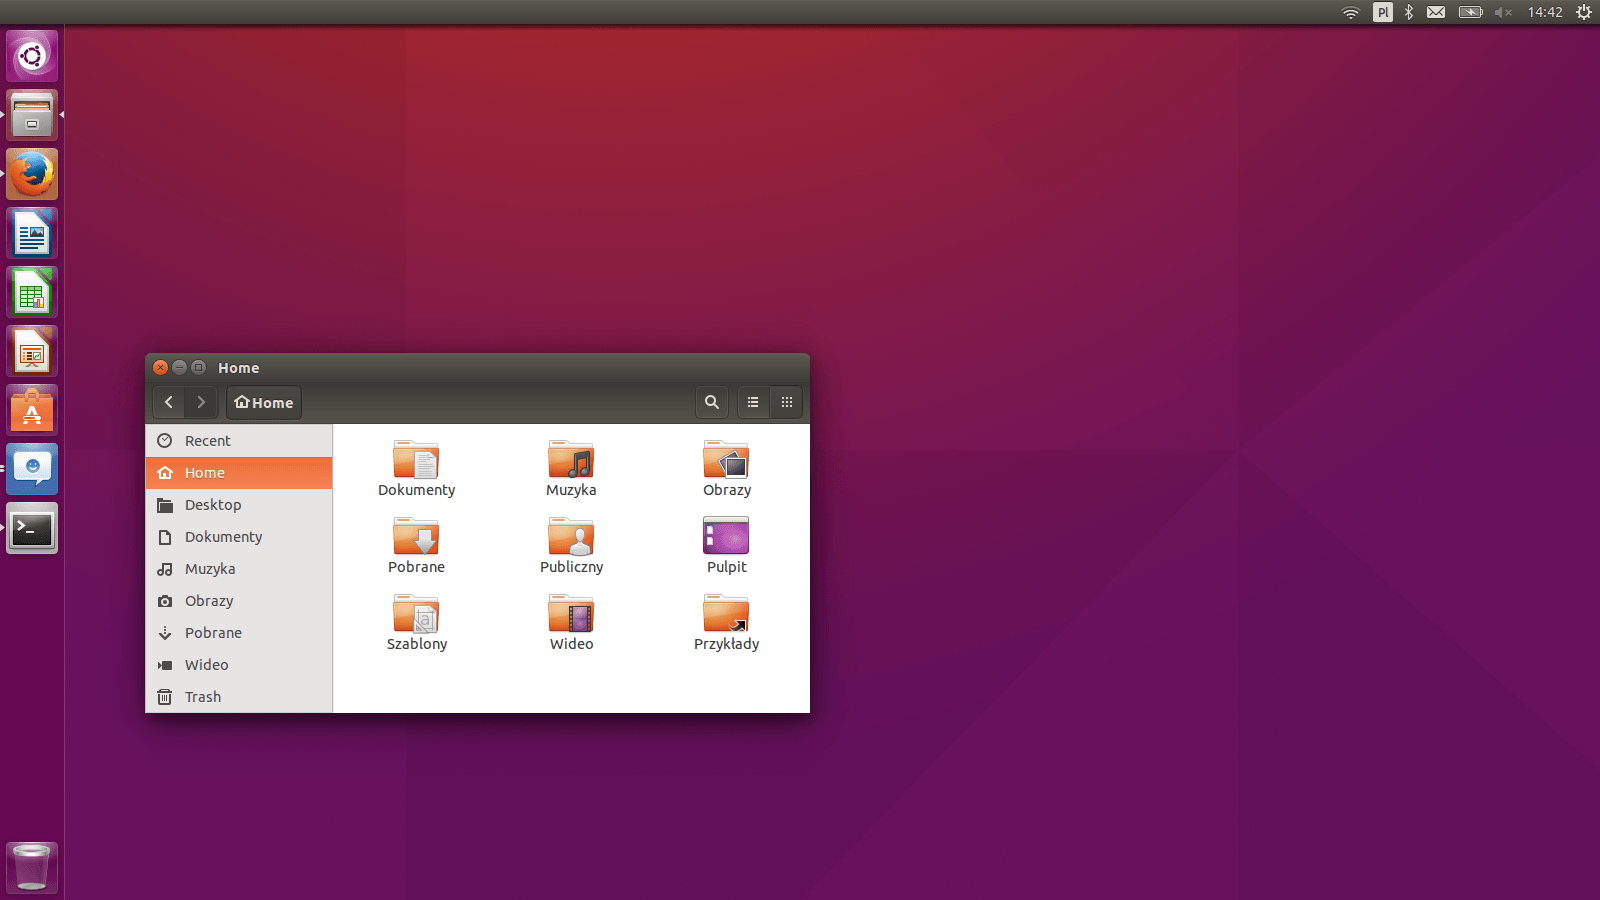Select Obrazy in the sidebar
This screenshot has height=900, width=1600.
(x=239, y=601)
